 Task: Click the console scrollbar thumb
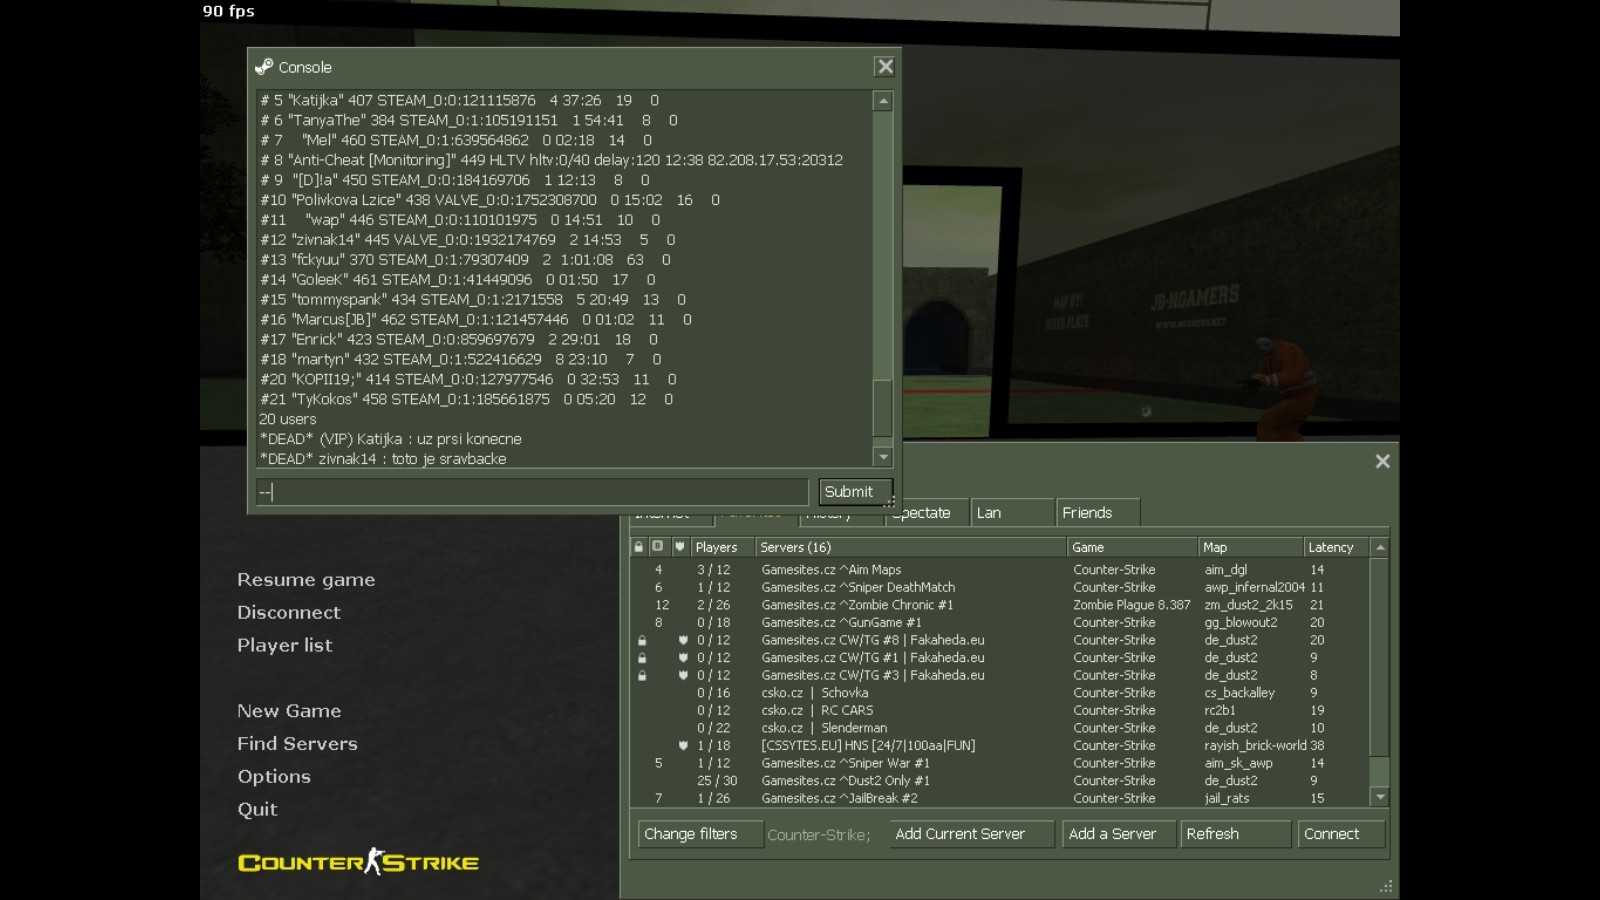point(883,407)
